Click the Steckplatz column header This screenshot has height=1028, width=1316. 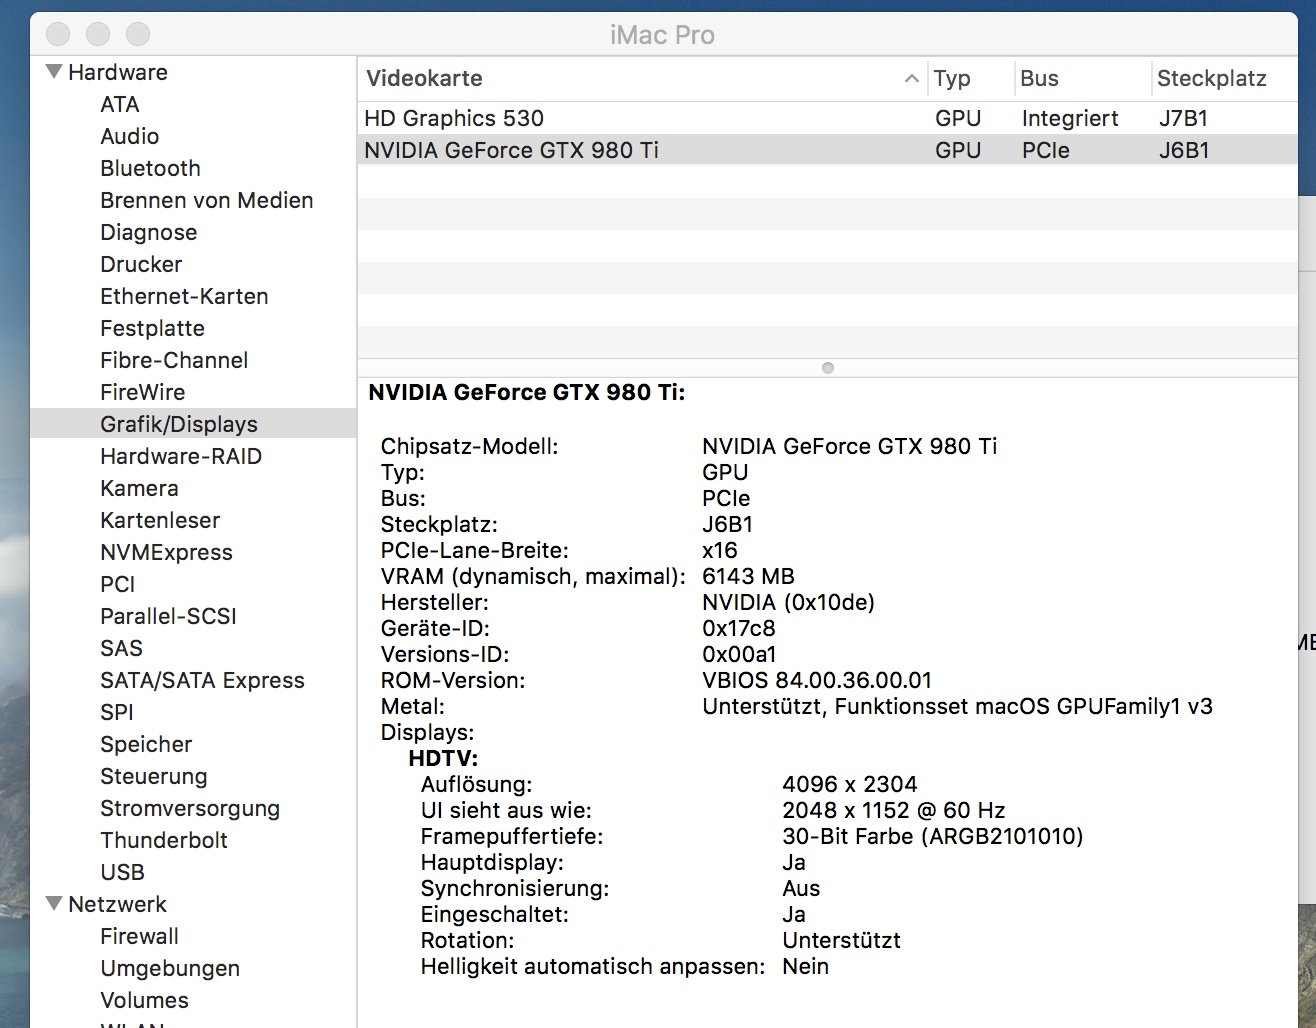(x=1211, y=79)
